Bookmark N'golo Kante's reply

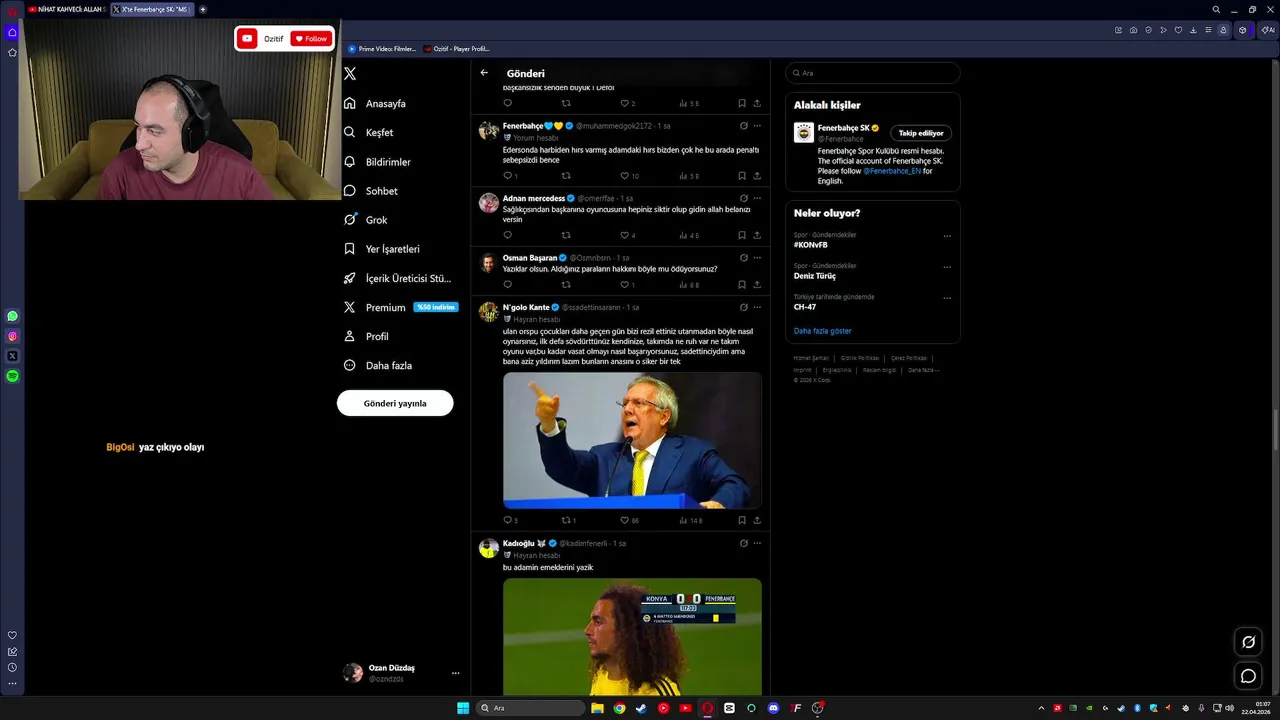(x=742, y=520)
